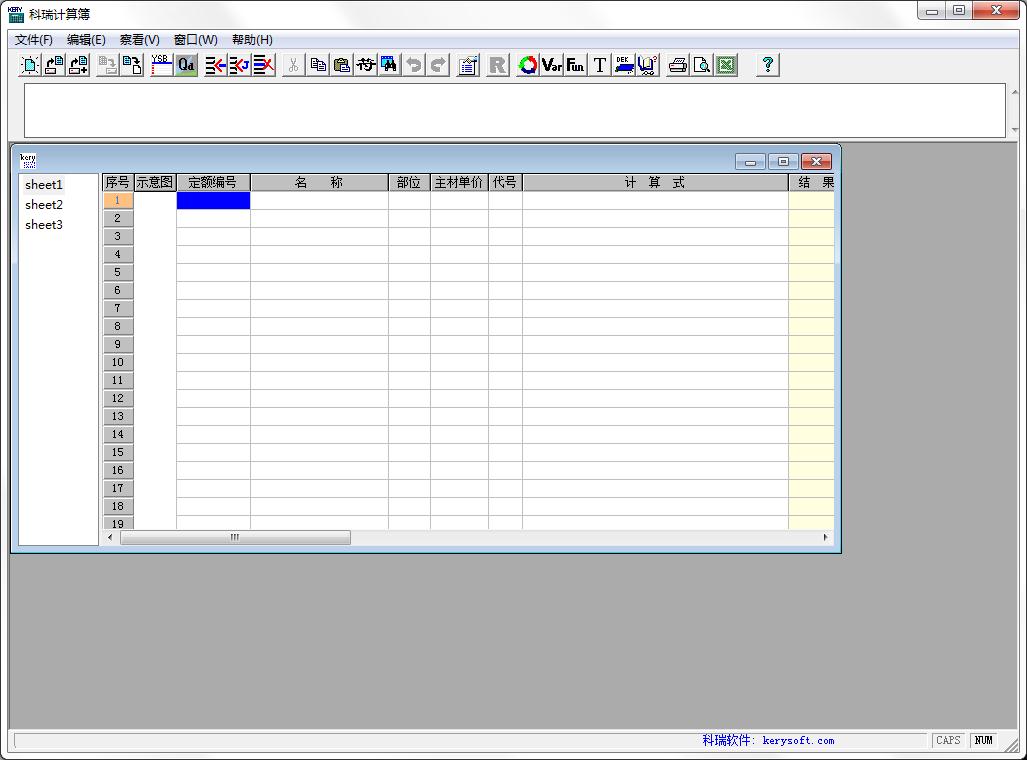Click the Var variables toolbar icon
This screenshot has width=1027, height=760.
(552, 65)
